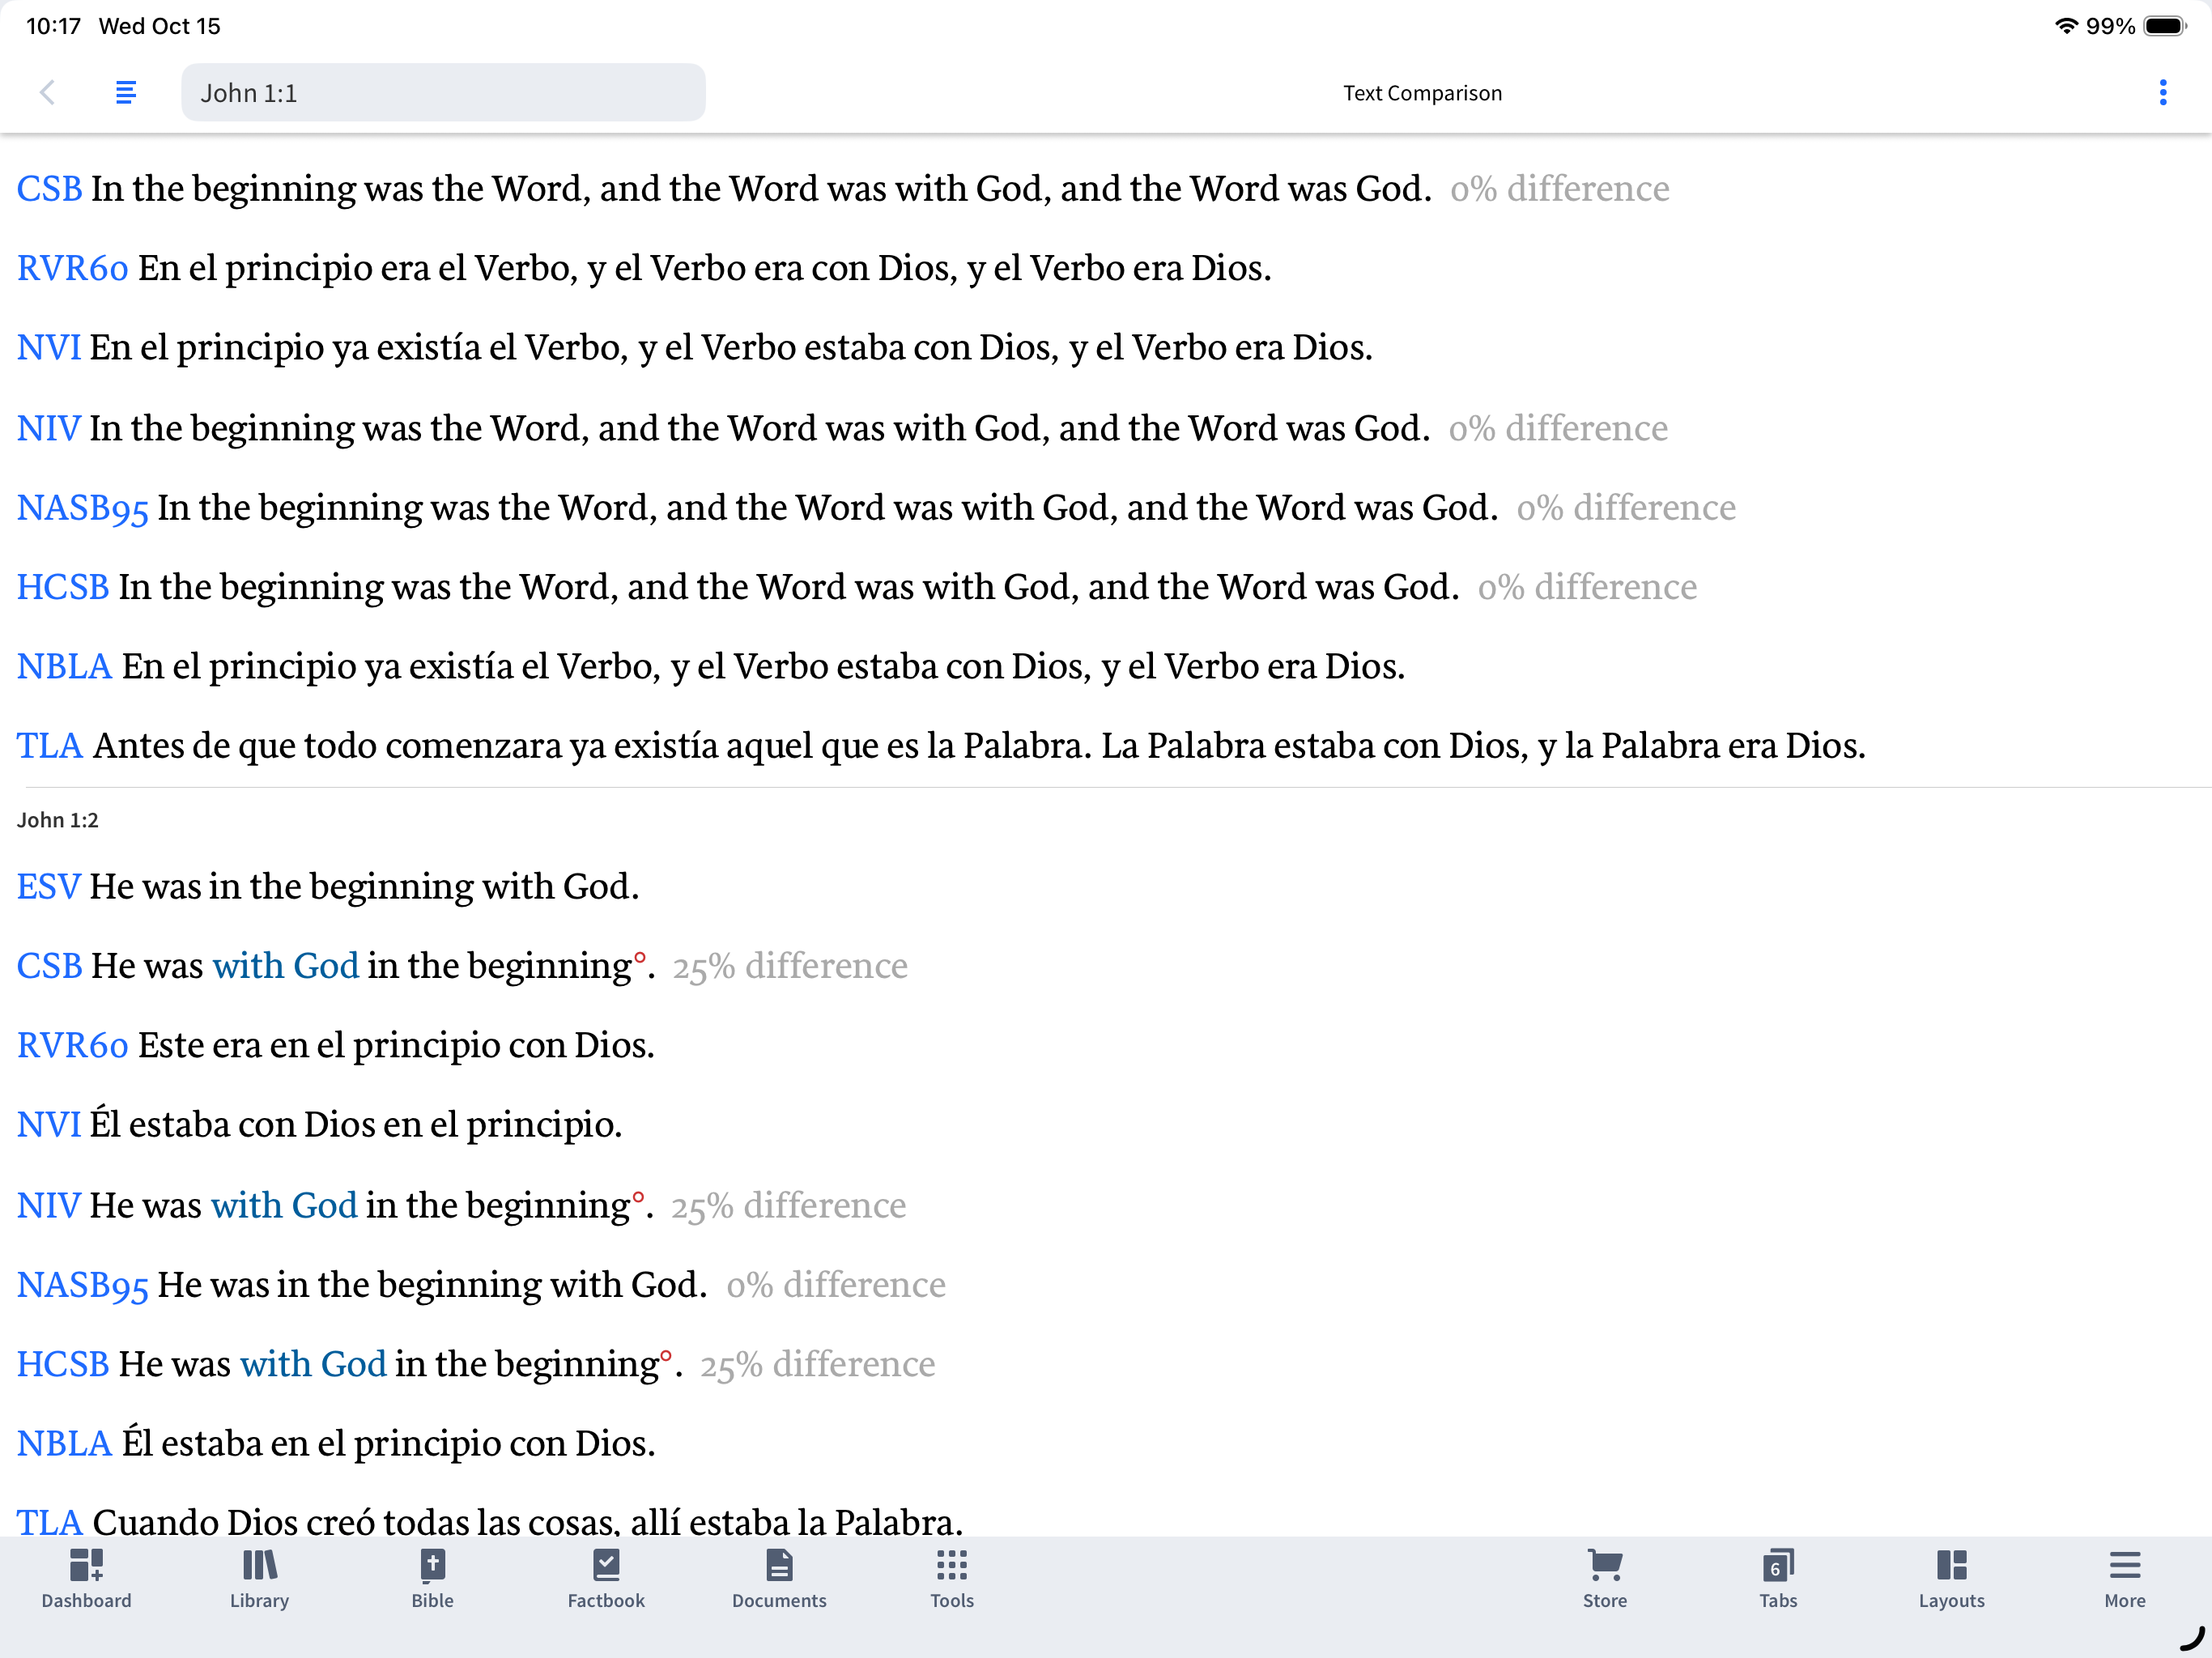The height and width of the screenshot is (1658, 2212).
Task: Open CSB version link in John 1:1
Action: 49,189
